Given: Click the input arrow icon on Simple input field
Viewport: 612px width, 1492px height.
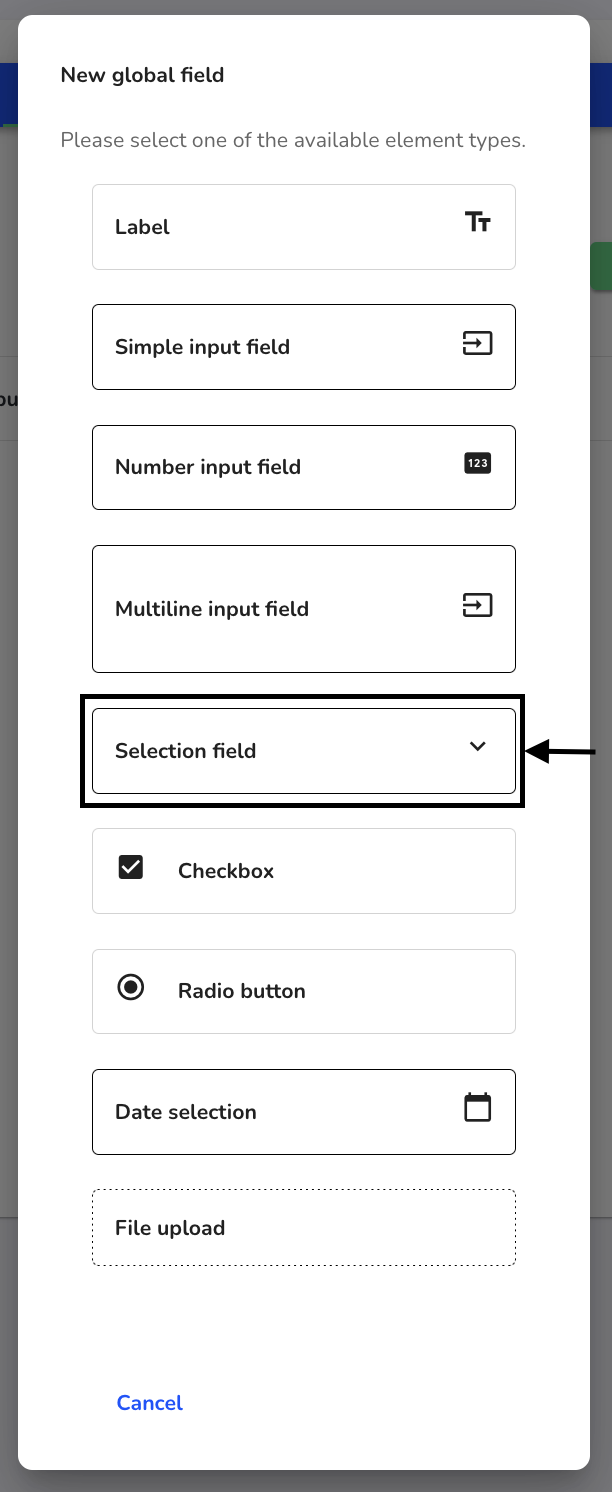Looking at the screenshot, I should pyautogui.click(x=478, y=344).
